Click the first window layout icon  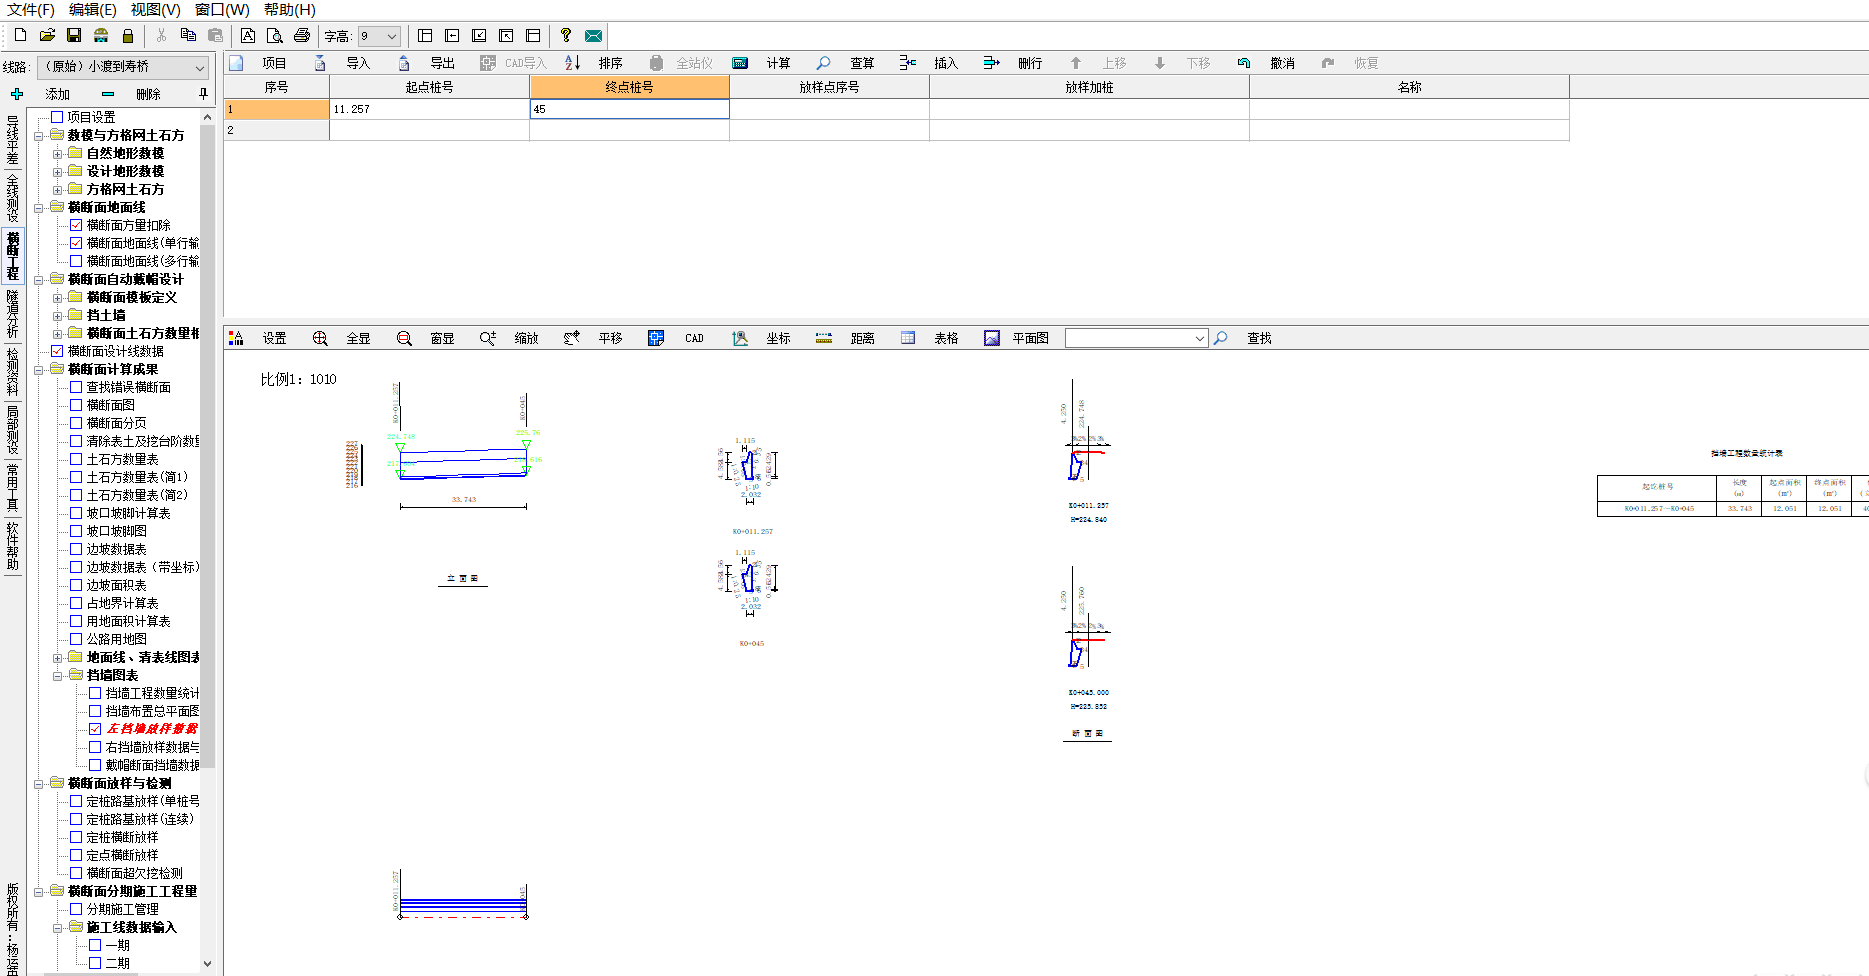[425, 35]
